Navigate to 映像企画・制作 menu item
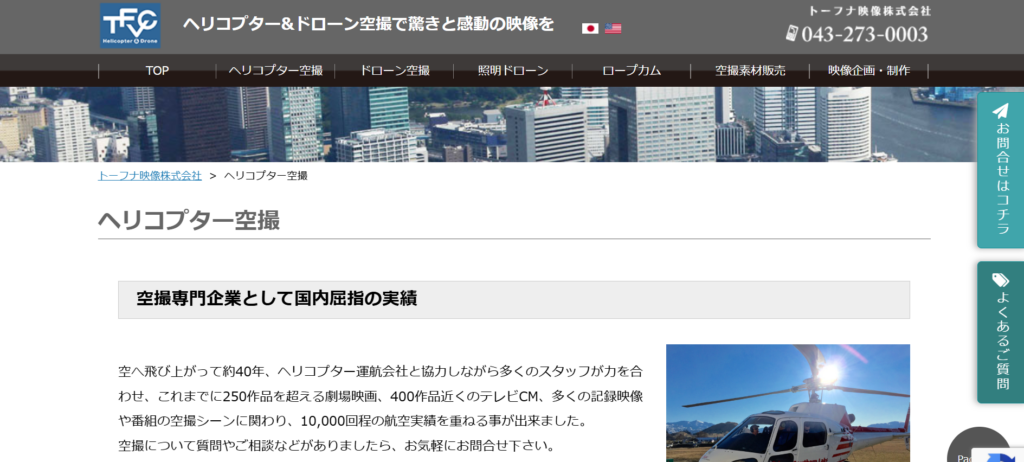Screen dimensions: 1024x462 [868, 71]
